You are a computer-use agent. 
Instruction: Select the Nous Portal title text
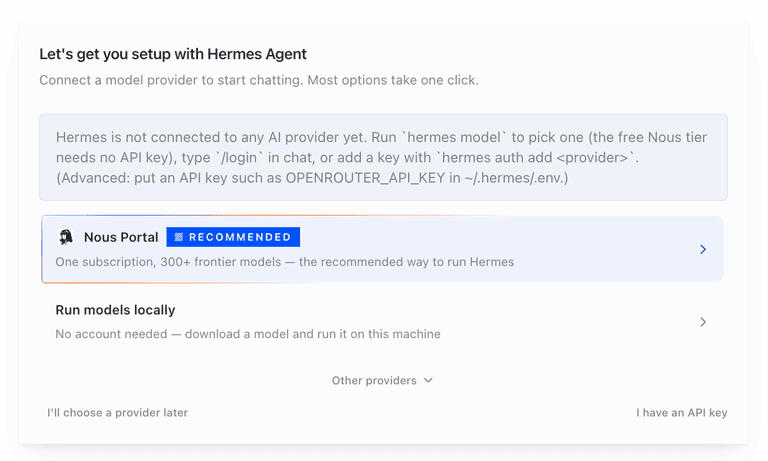pos(121,237)
